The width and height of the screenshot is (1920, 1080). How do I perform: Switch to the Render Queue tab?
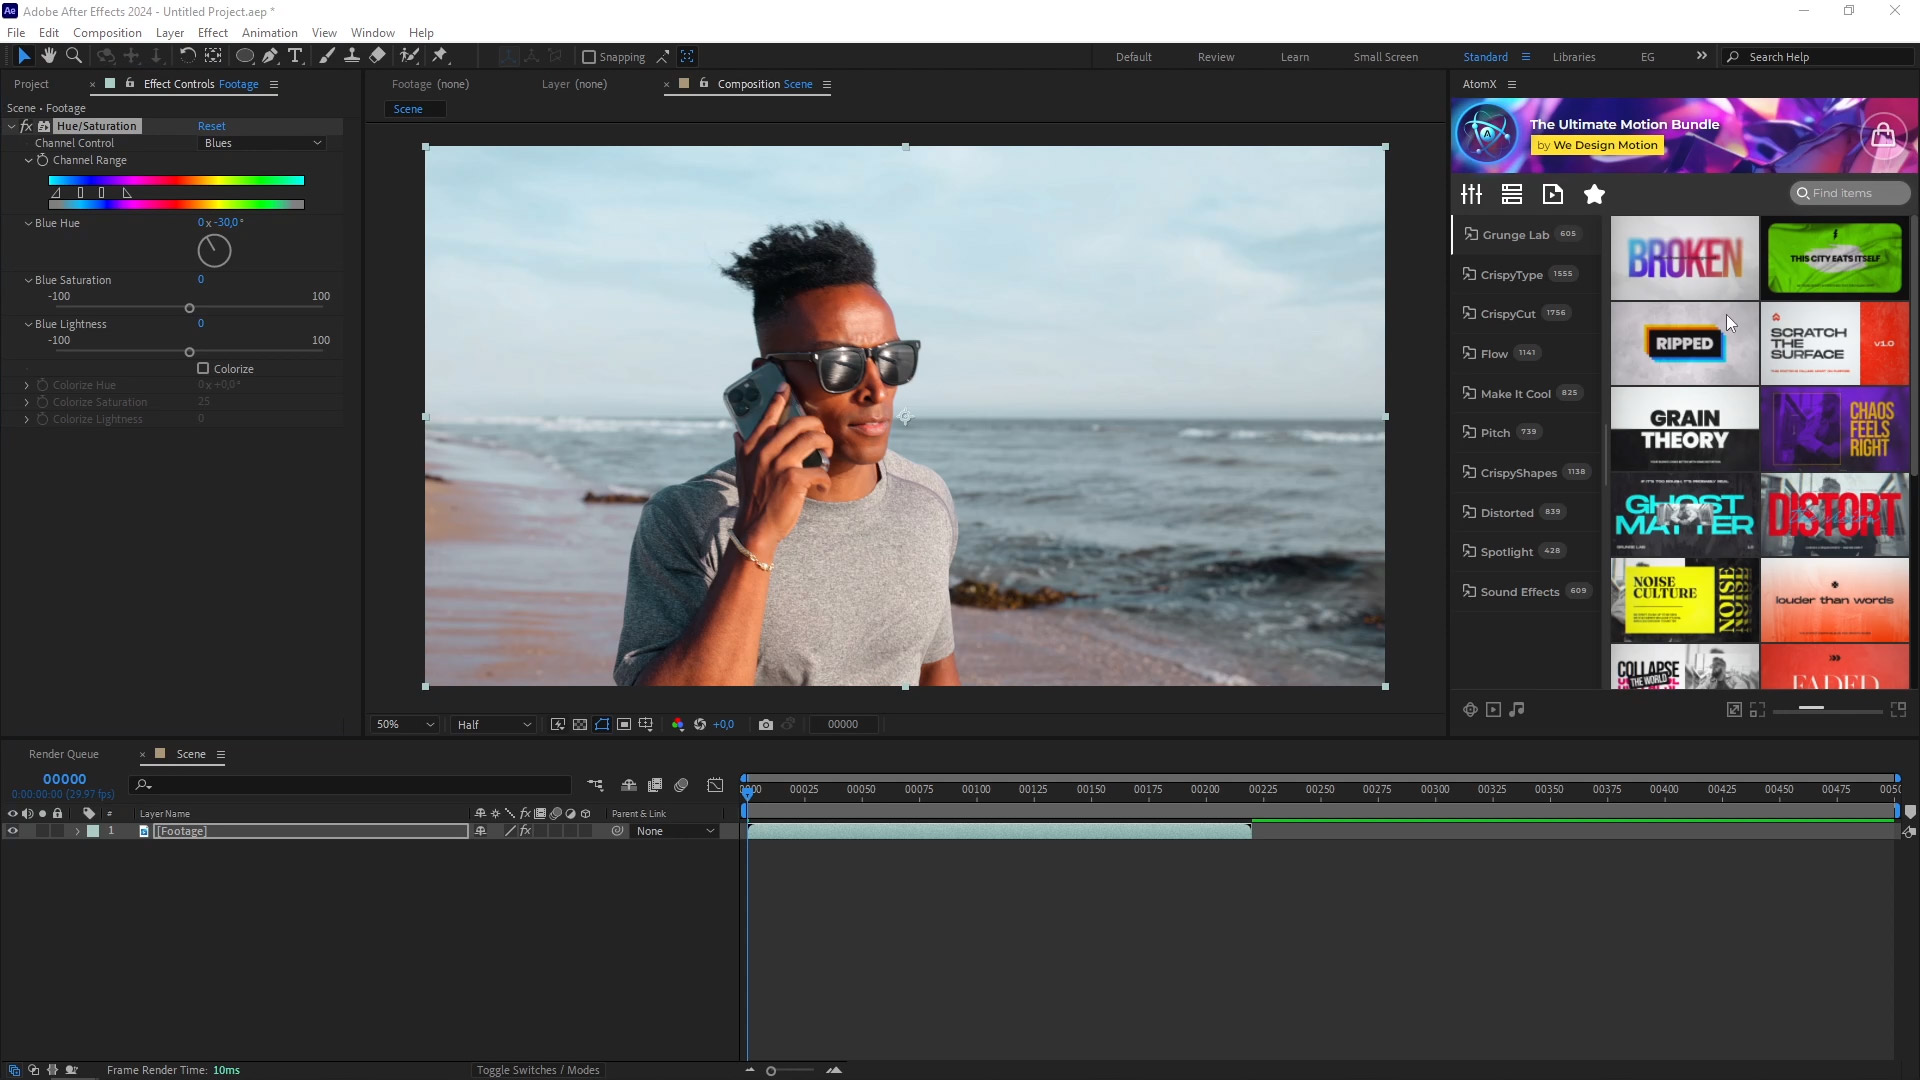[63, 754]
